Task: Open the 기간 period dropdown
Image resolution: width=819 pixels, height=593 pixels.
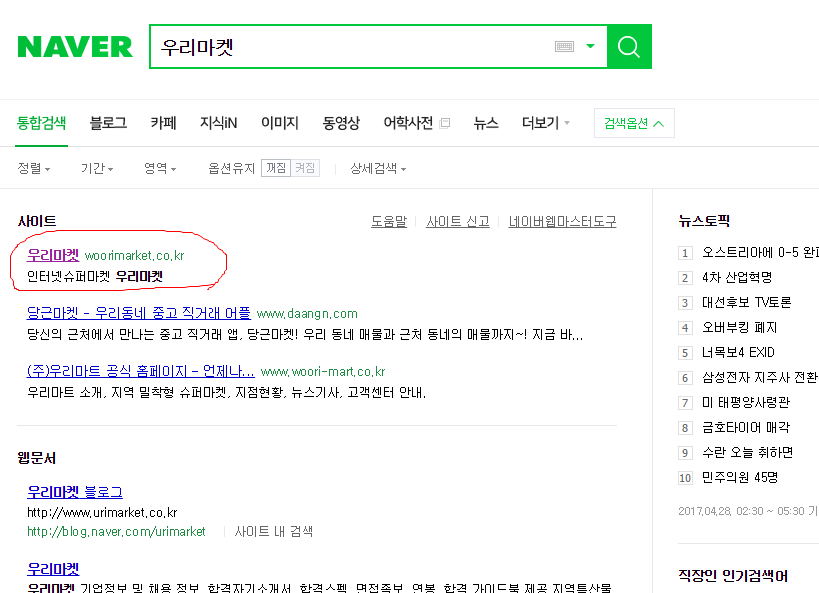Action: pos(97,168)
